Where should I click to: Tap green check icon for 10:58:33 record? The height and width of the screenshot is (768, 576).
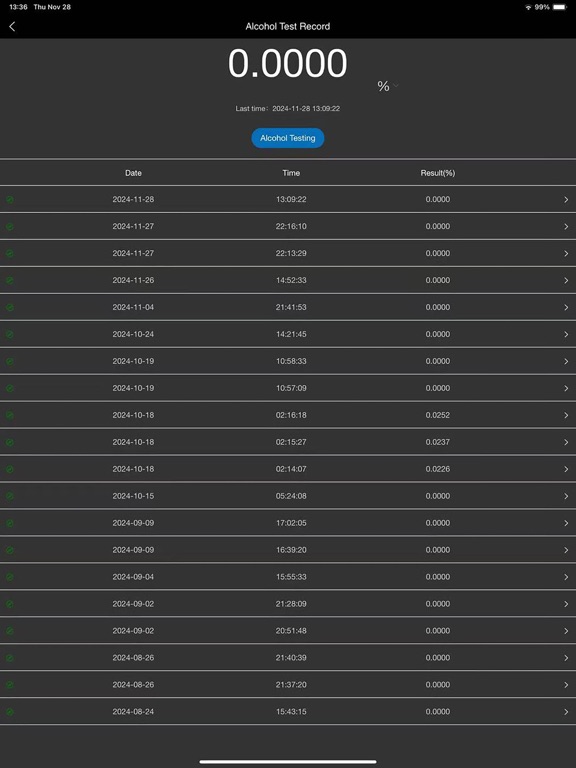10,361
